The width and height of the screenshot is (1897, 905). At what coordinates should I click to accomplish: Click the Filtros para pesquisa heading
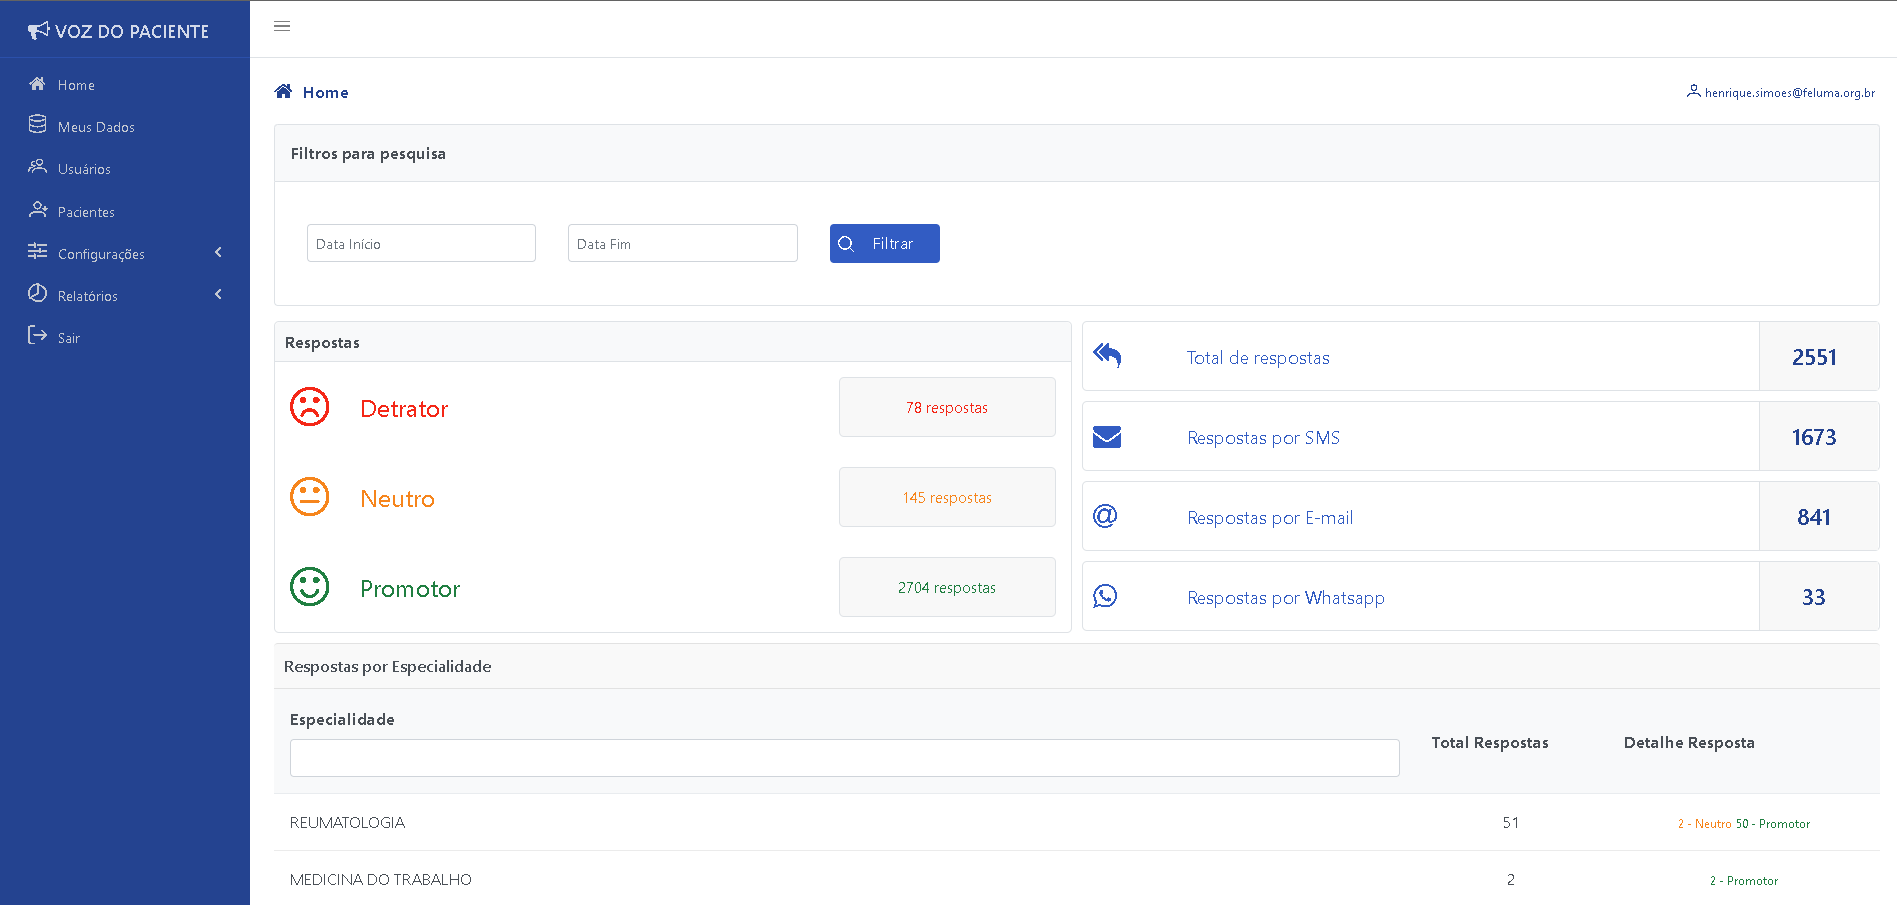pos(368,153)
